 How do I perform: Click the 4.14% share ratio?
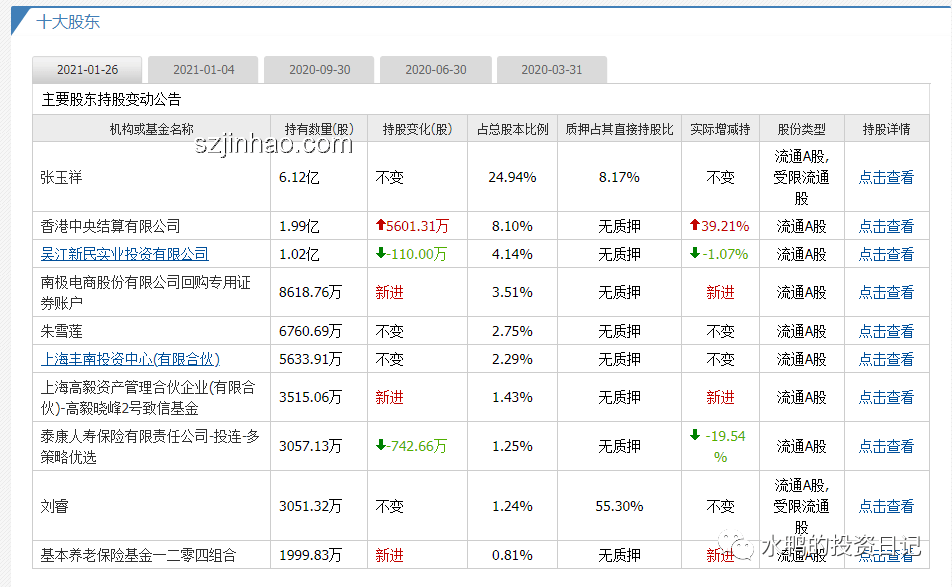point(512,254)
